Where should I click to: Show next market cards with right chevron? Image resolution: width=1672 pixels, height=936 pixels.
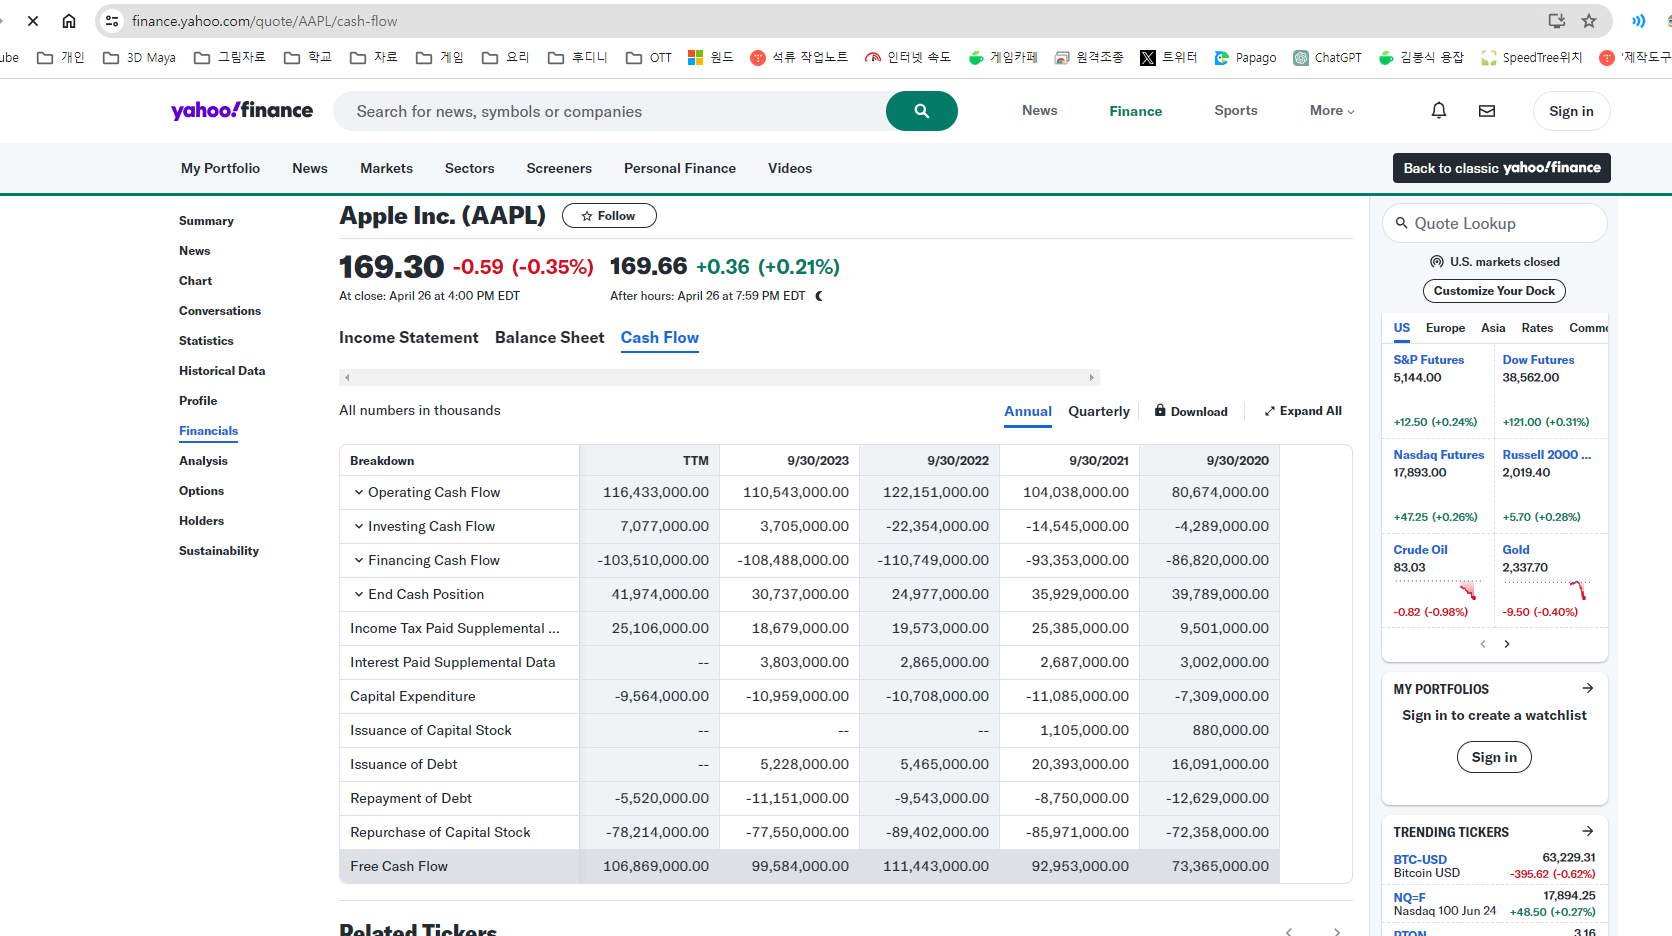coord(1507,644)
